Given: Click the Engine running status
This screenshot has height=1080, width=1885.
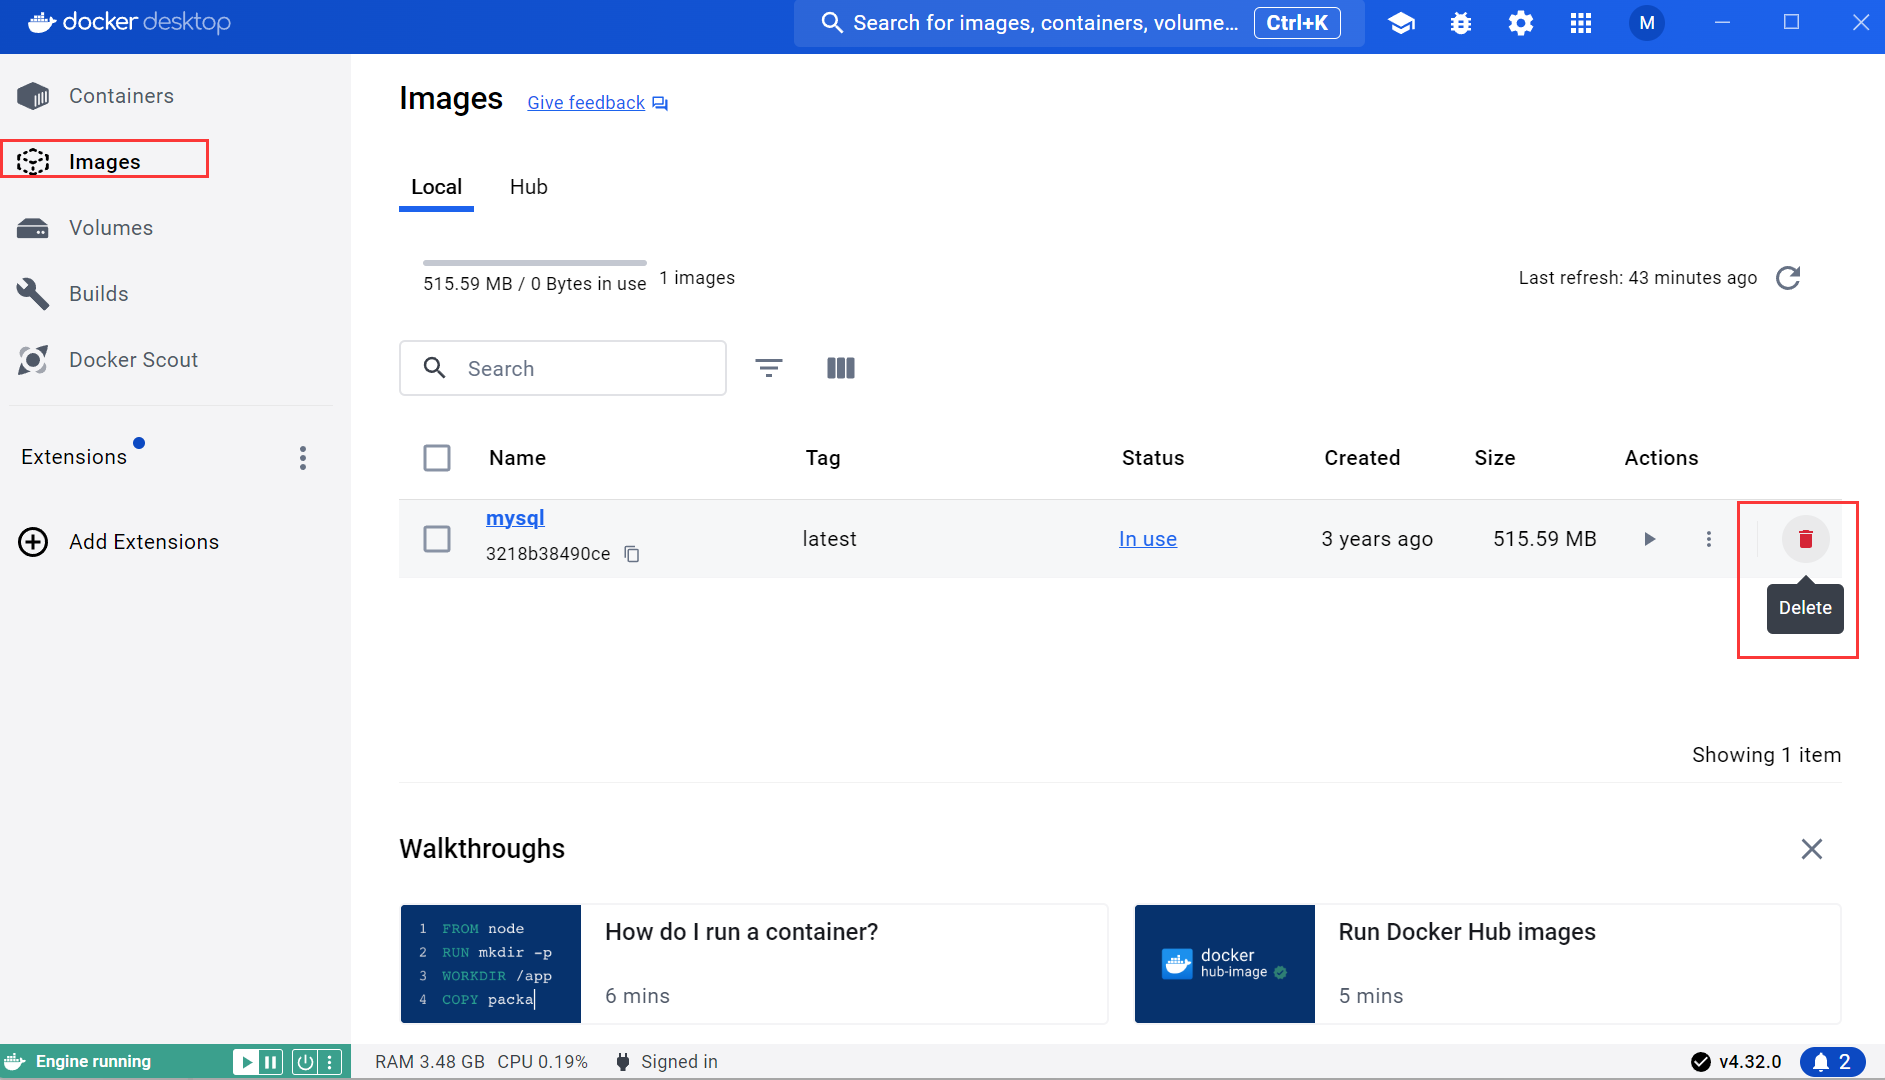Looking at the screenshot, I should (x=93, y=1062).
